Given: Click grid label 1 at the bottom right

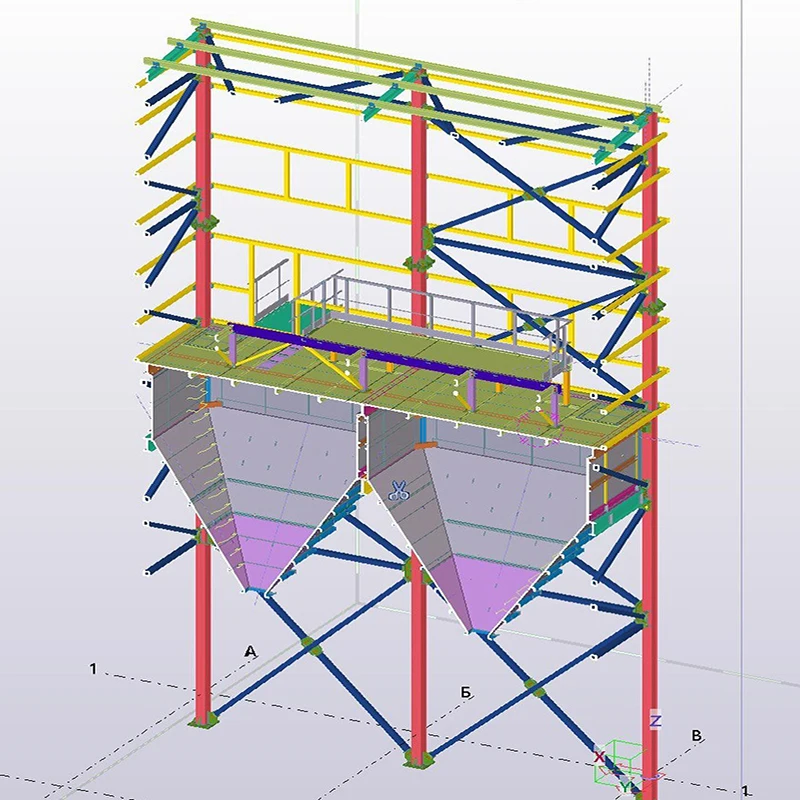Looking at the screenshot, I should point(745,791).
